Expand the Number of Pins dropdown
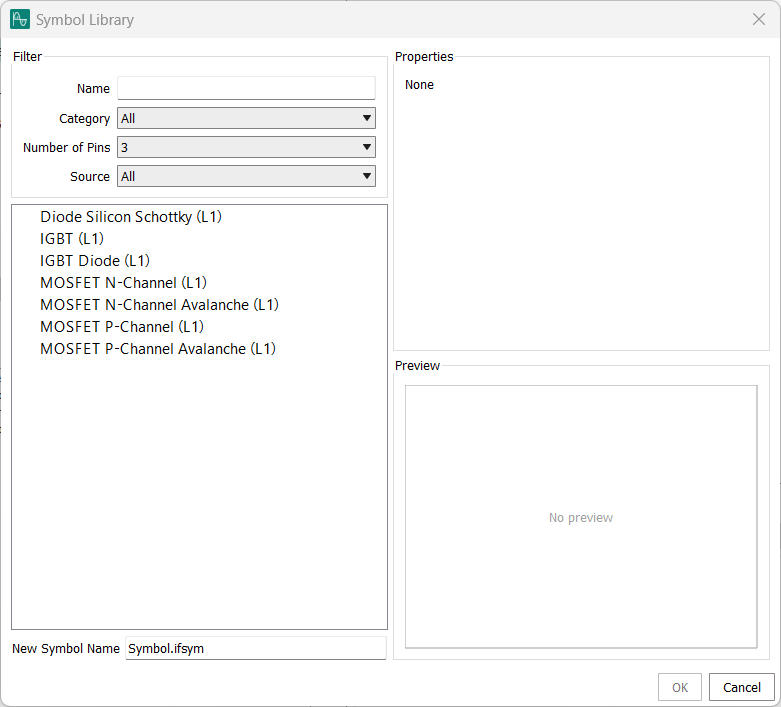Screen dimensions: 781x707 point(246,147)
